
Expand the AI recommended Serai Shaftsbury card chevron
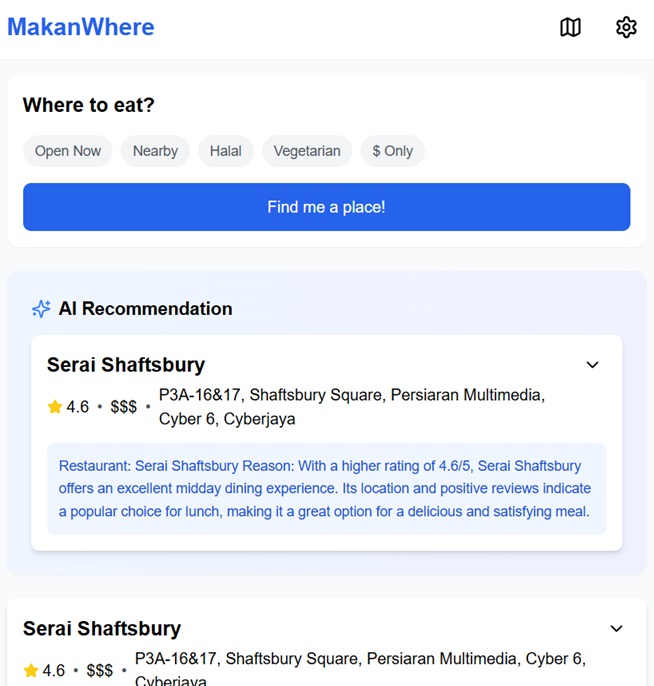[x=592, y=365]
